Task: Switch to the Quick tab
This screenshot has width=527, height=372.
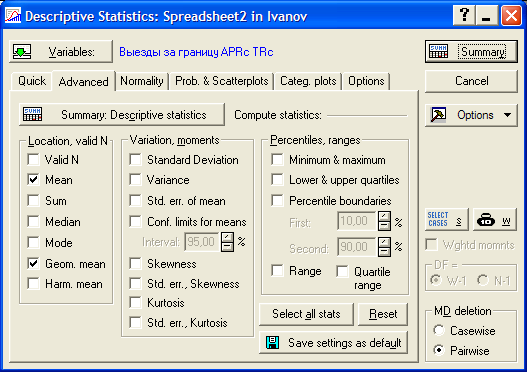Action: (x=32, y=81)
